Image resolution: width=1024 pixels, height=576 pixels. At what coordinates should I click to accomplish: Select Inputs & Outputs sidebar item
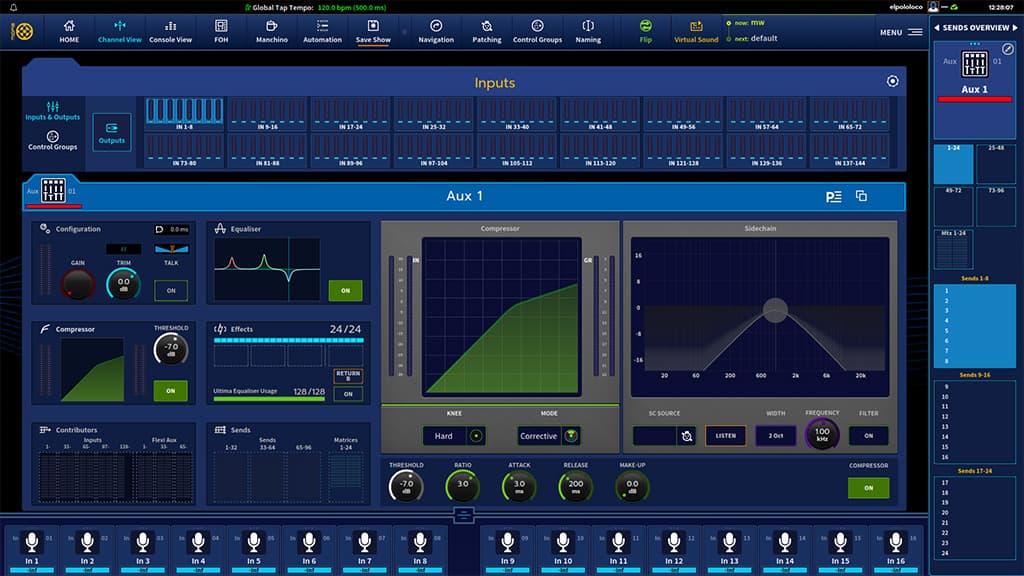[x=52, y=111]
